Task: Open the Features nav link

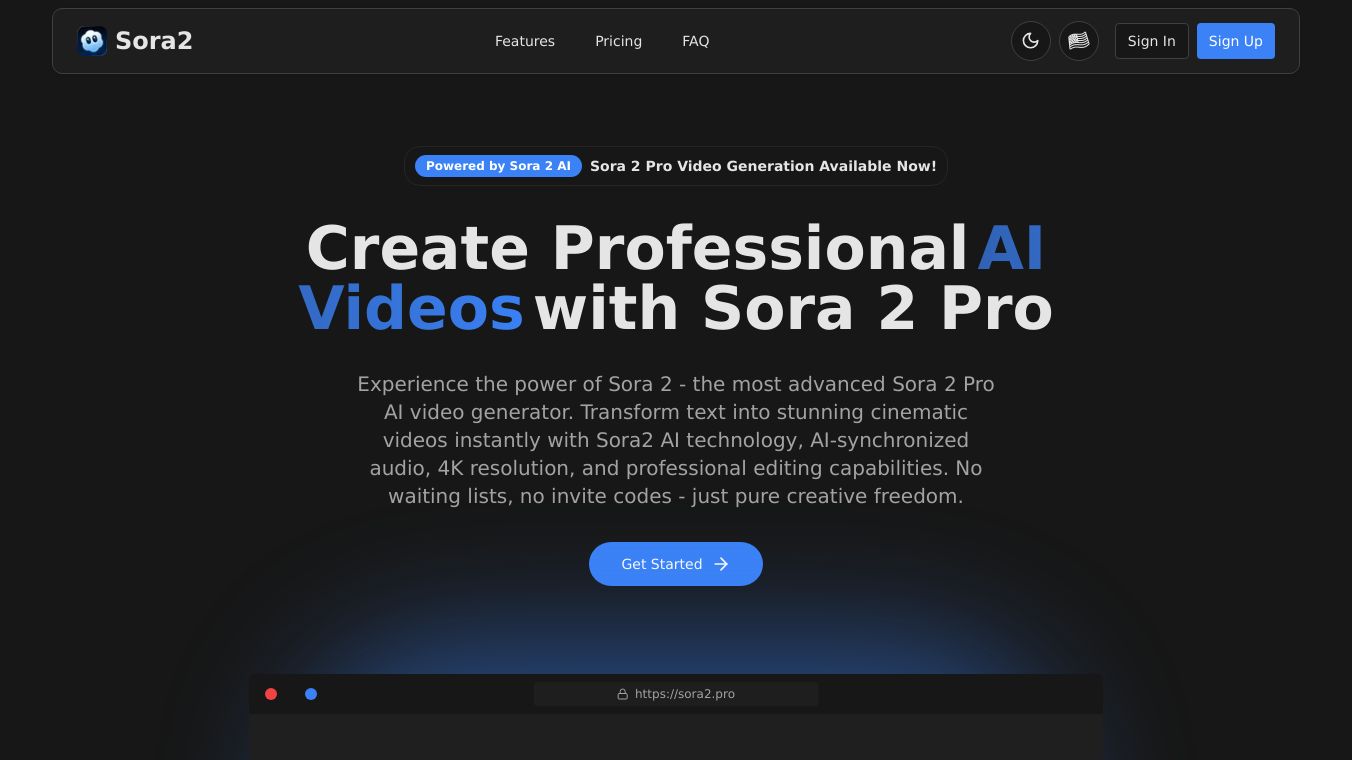Action: 525,41
